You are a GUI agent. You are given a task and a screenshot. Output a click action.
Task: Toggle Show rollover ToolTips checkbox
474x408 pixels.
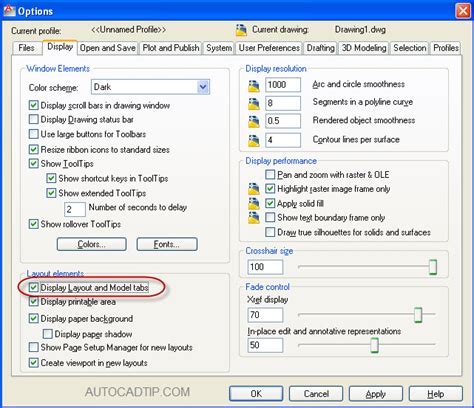(x=33, y=224)
